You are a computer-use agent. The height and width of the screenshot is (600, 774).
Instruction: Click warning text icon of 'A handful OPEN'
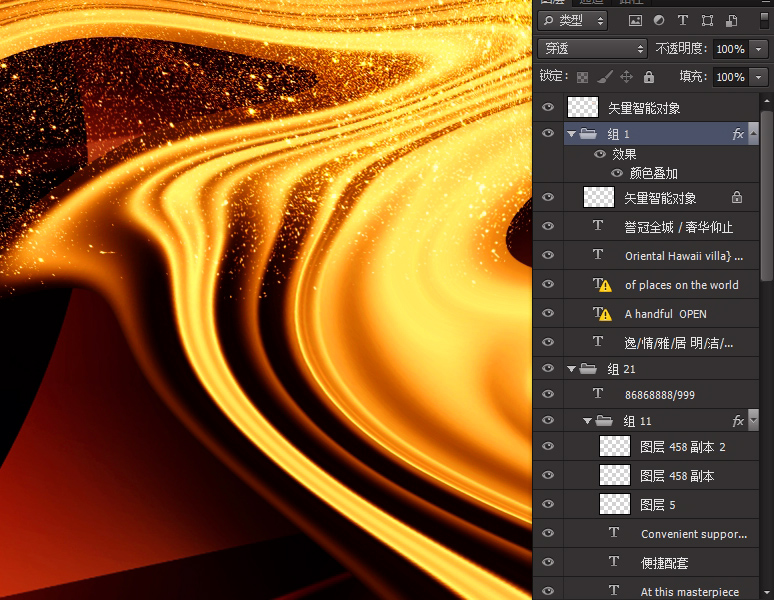(602, 314)
